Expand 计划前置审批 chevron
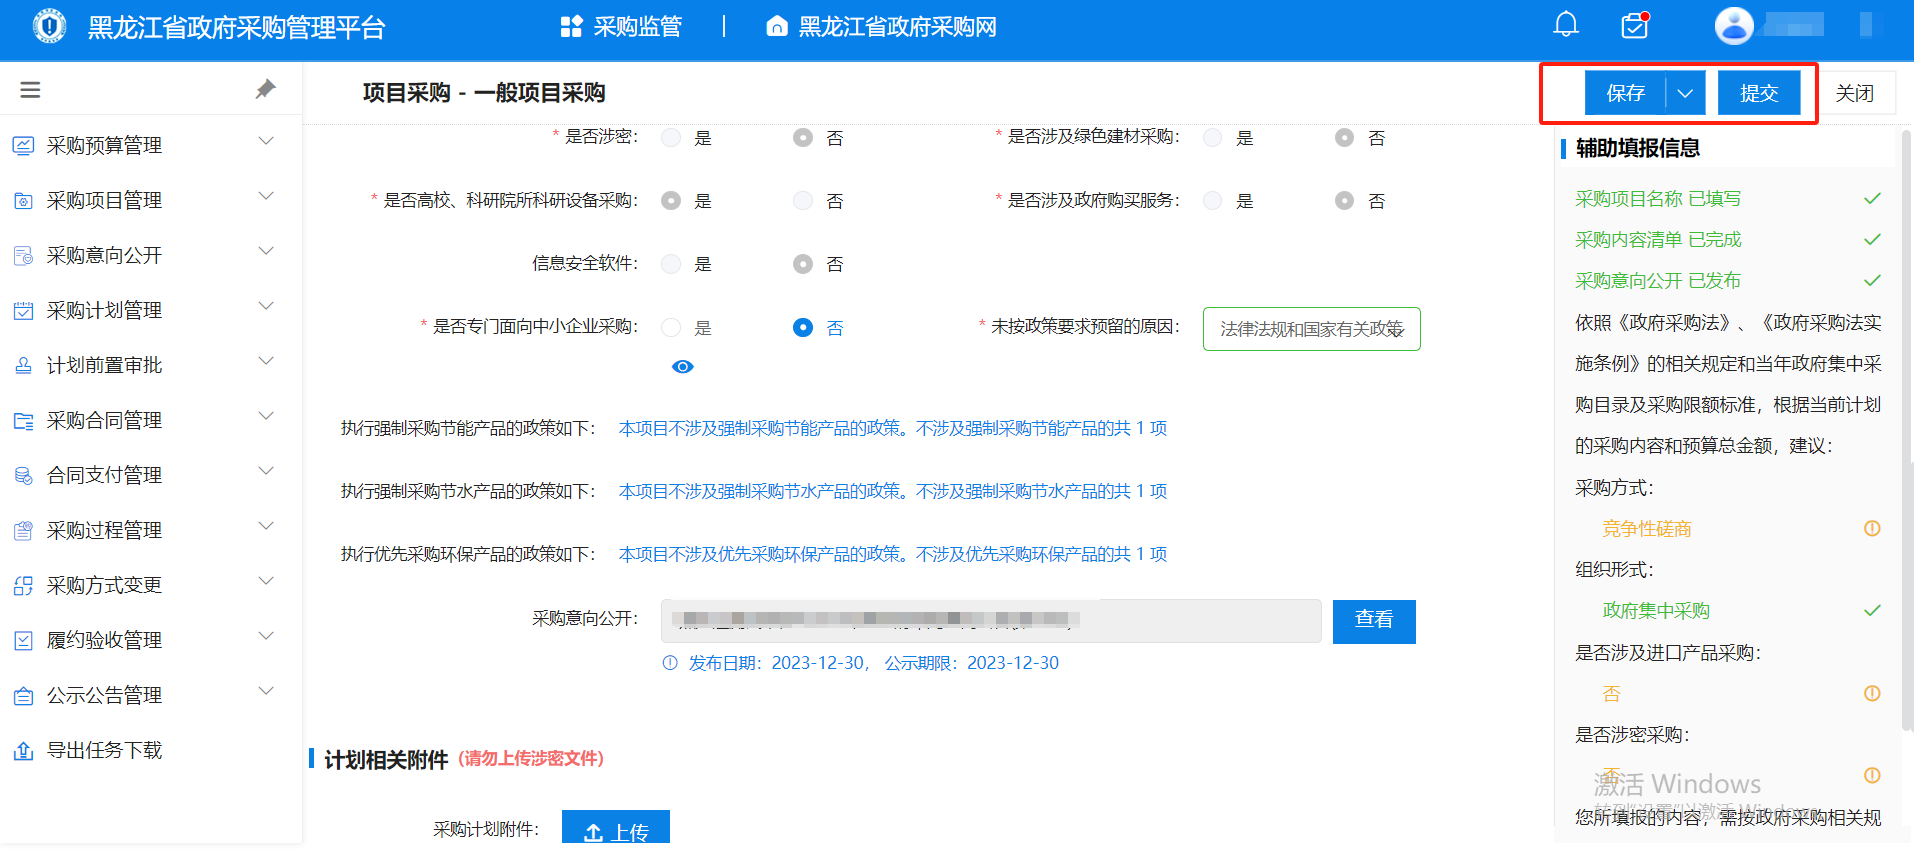The width and height of the screenshot is (1914, 866). [266, 362]
